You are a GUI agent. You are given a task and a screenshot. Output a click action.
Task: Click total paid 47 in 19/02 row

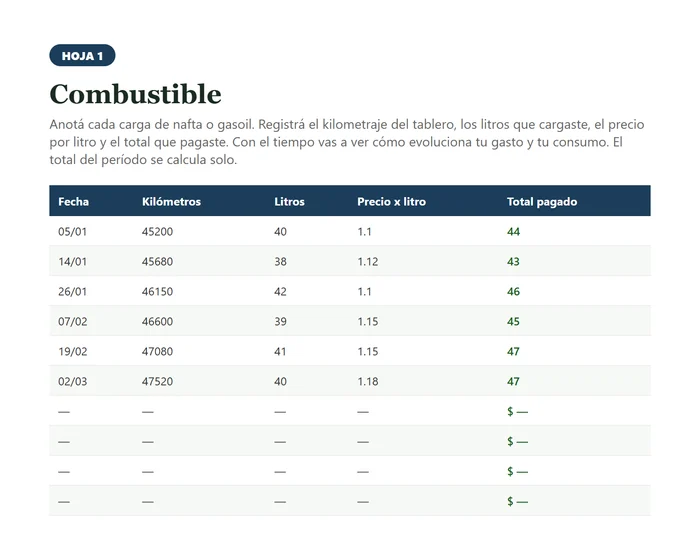point(513,351)
